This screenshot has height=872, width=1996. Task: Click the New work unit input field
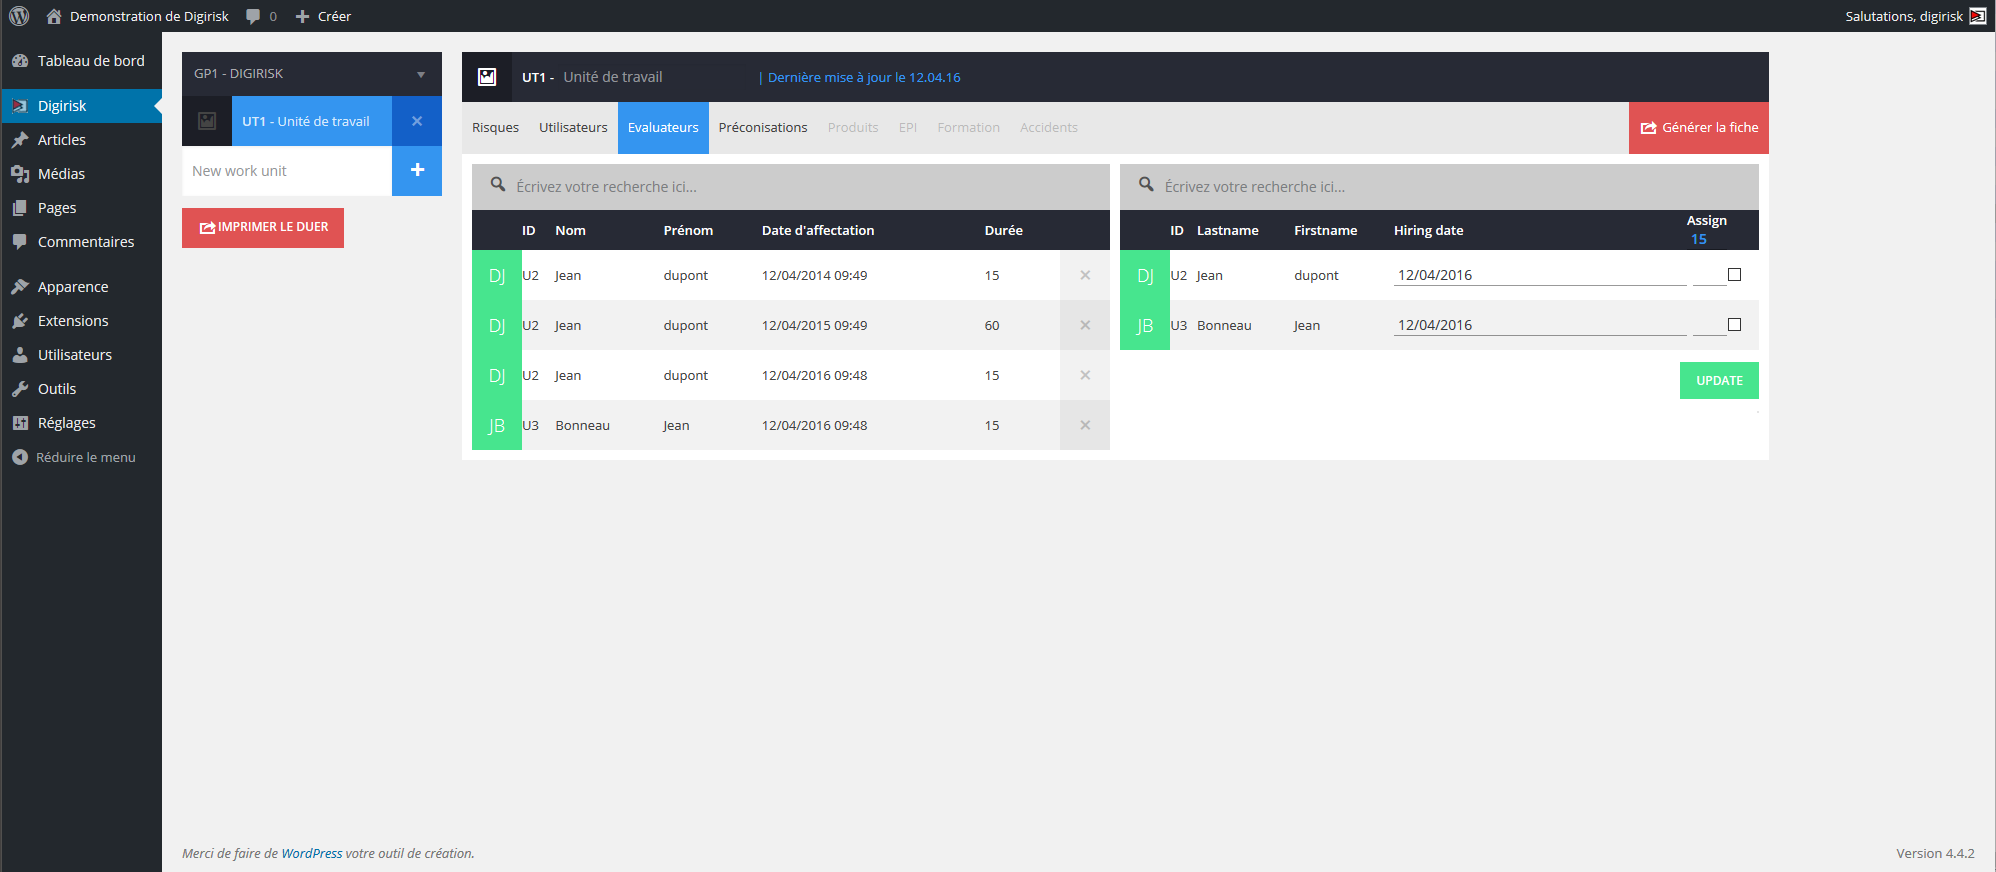[287, 171]
